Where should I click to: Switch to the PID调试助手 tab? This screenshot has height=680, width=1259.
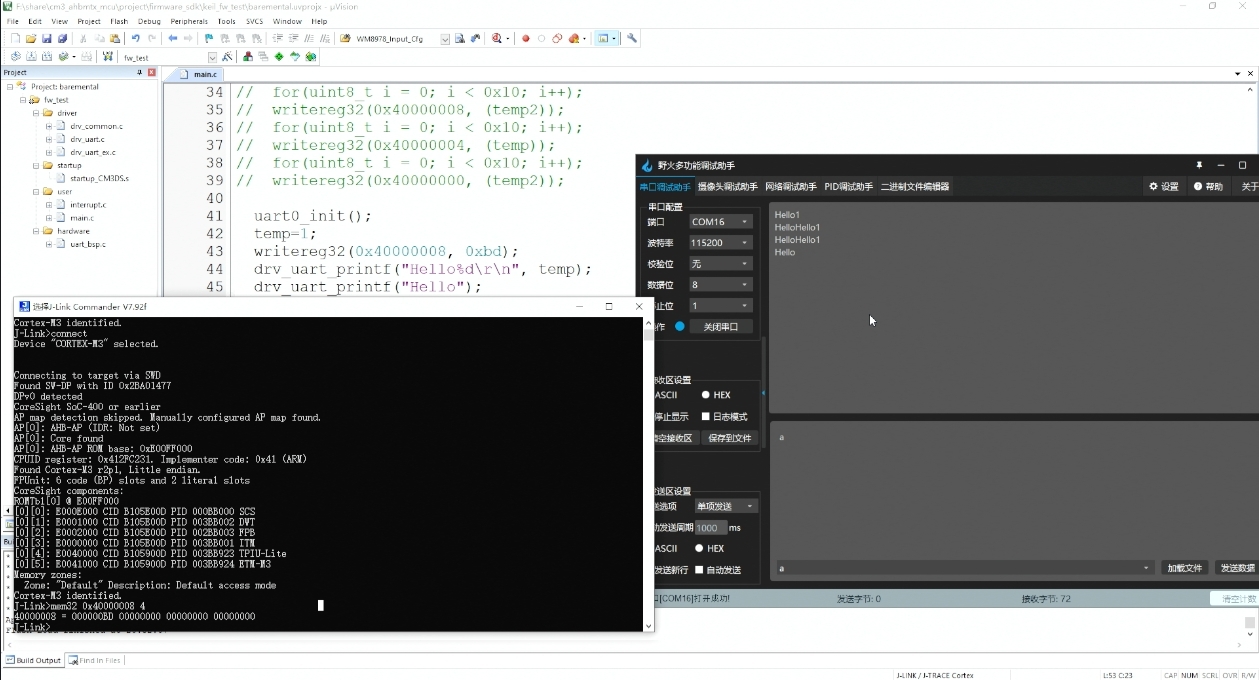pos(848,187)
